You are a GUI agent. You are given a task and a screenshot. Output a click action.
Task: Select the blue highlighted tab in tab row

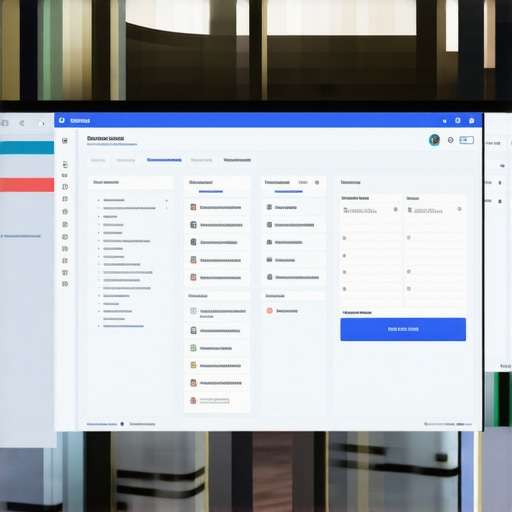(164, 160)
